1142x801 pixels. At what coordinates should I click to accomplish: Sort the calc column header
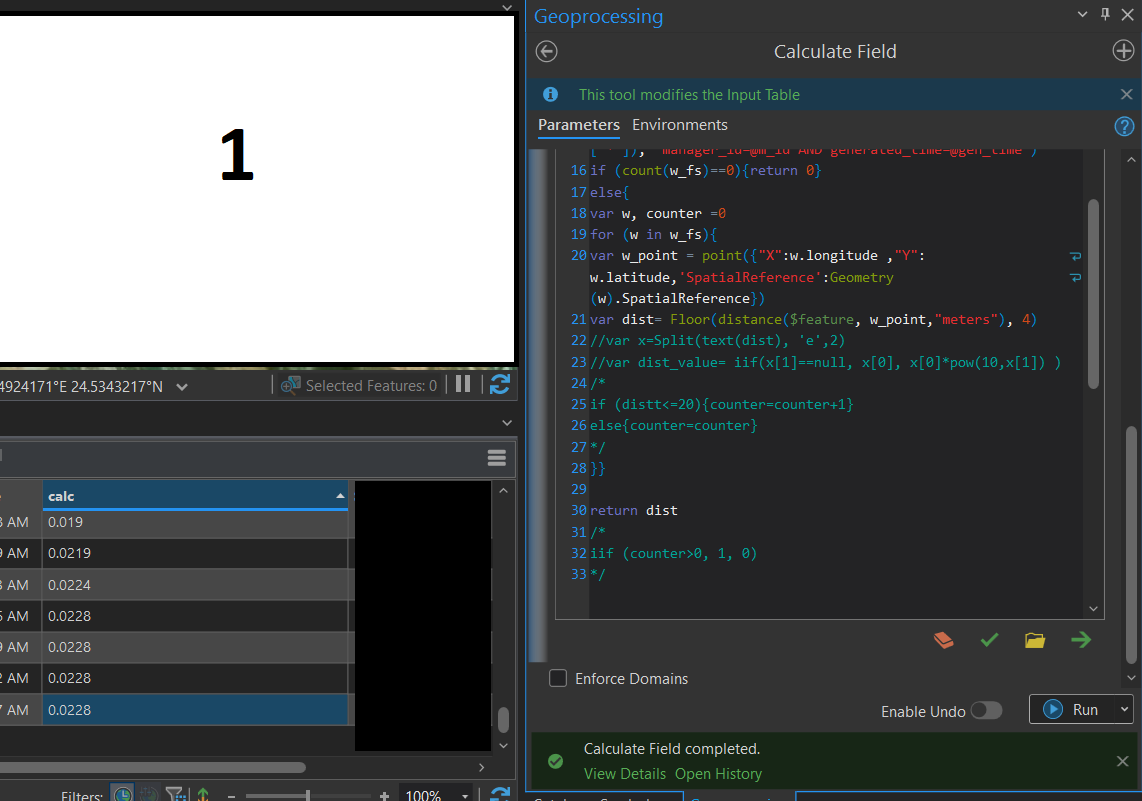[x=195, y=495]
